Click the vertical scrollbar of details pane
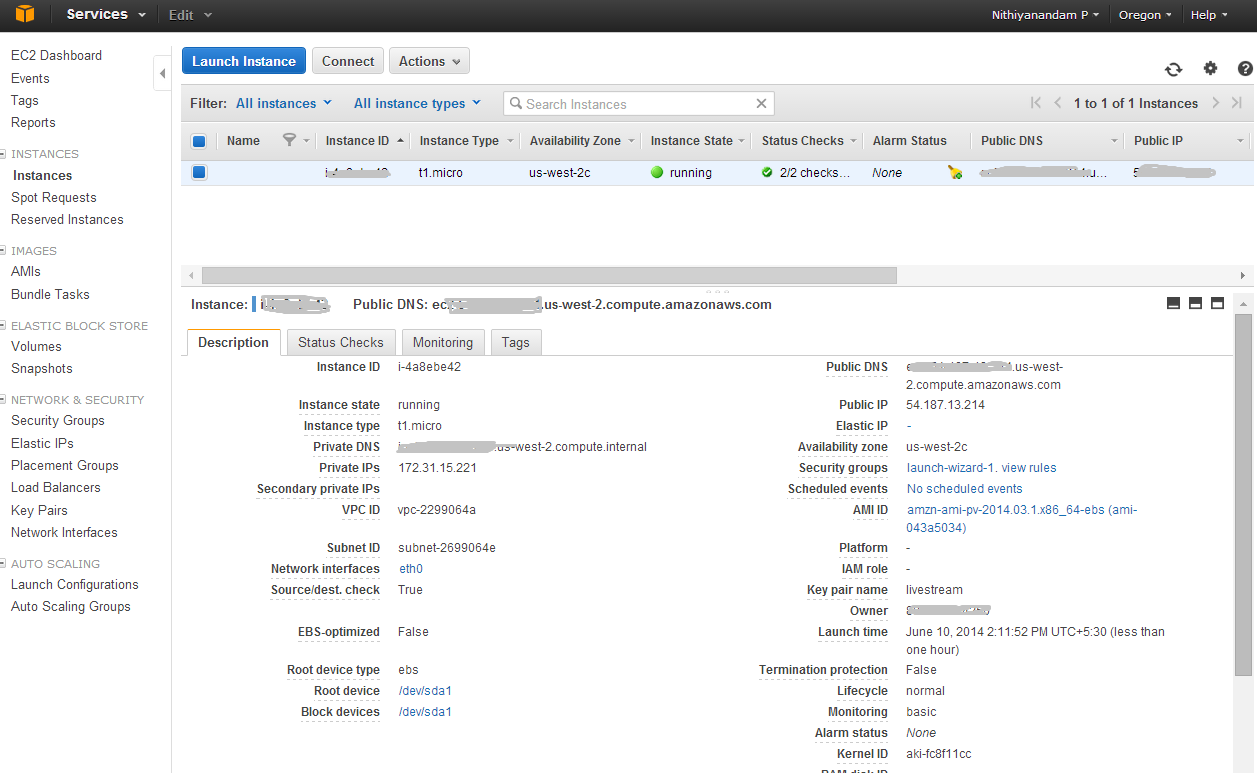Viewport: 1257px width, 773px height. pyautogui.click(x=1244, y=494)
